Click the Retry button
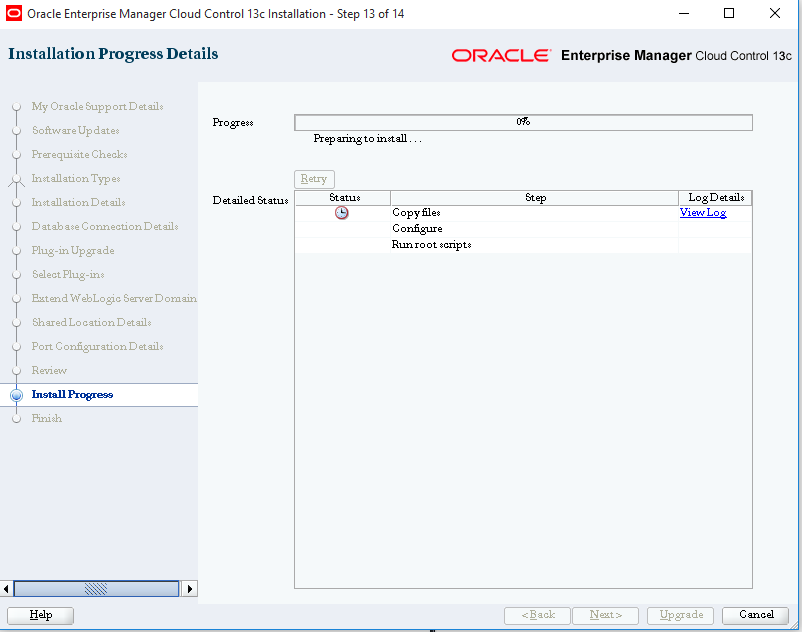Viewport: 802px width, 632px height. [313, 178]
